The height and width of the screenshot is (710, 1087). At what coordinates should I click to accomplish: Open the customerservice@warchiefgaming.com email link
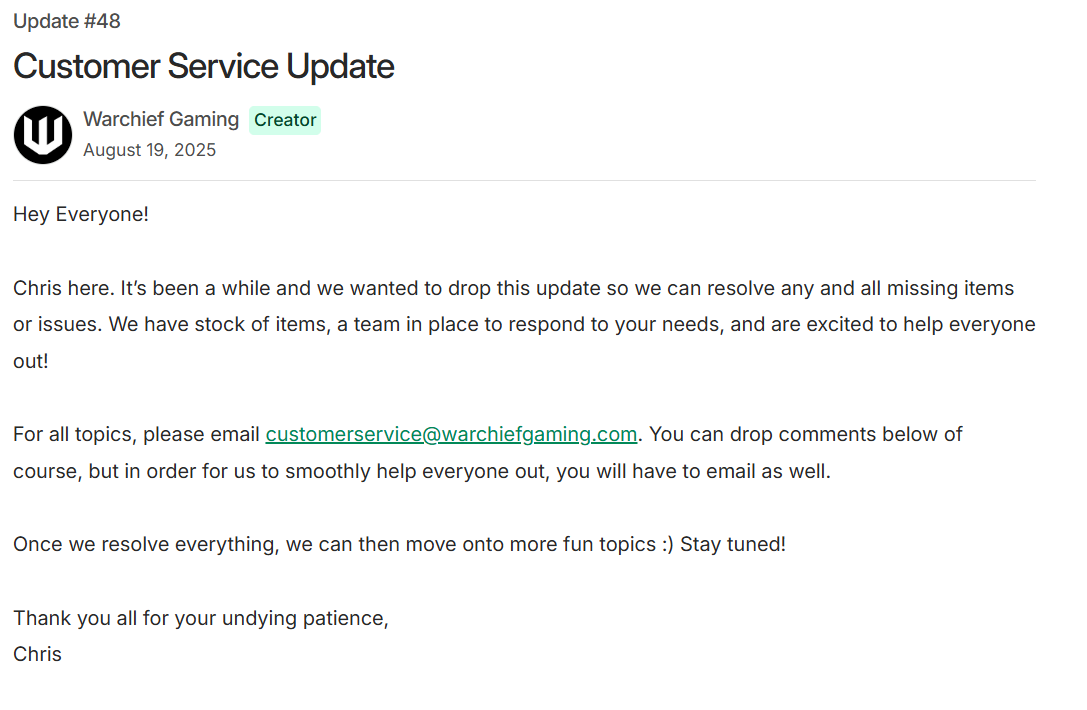pyautogui.click(x=451, y=434)
